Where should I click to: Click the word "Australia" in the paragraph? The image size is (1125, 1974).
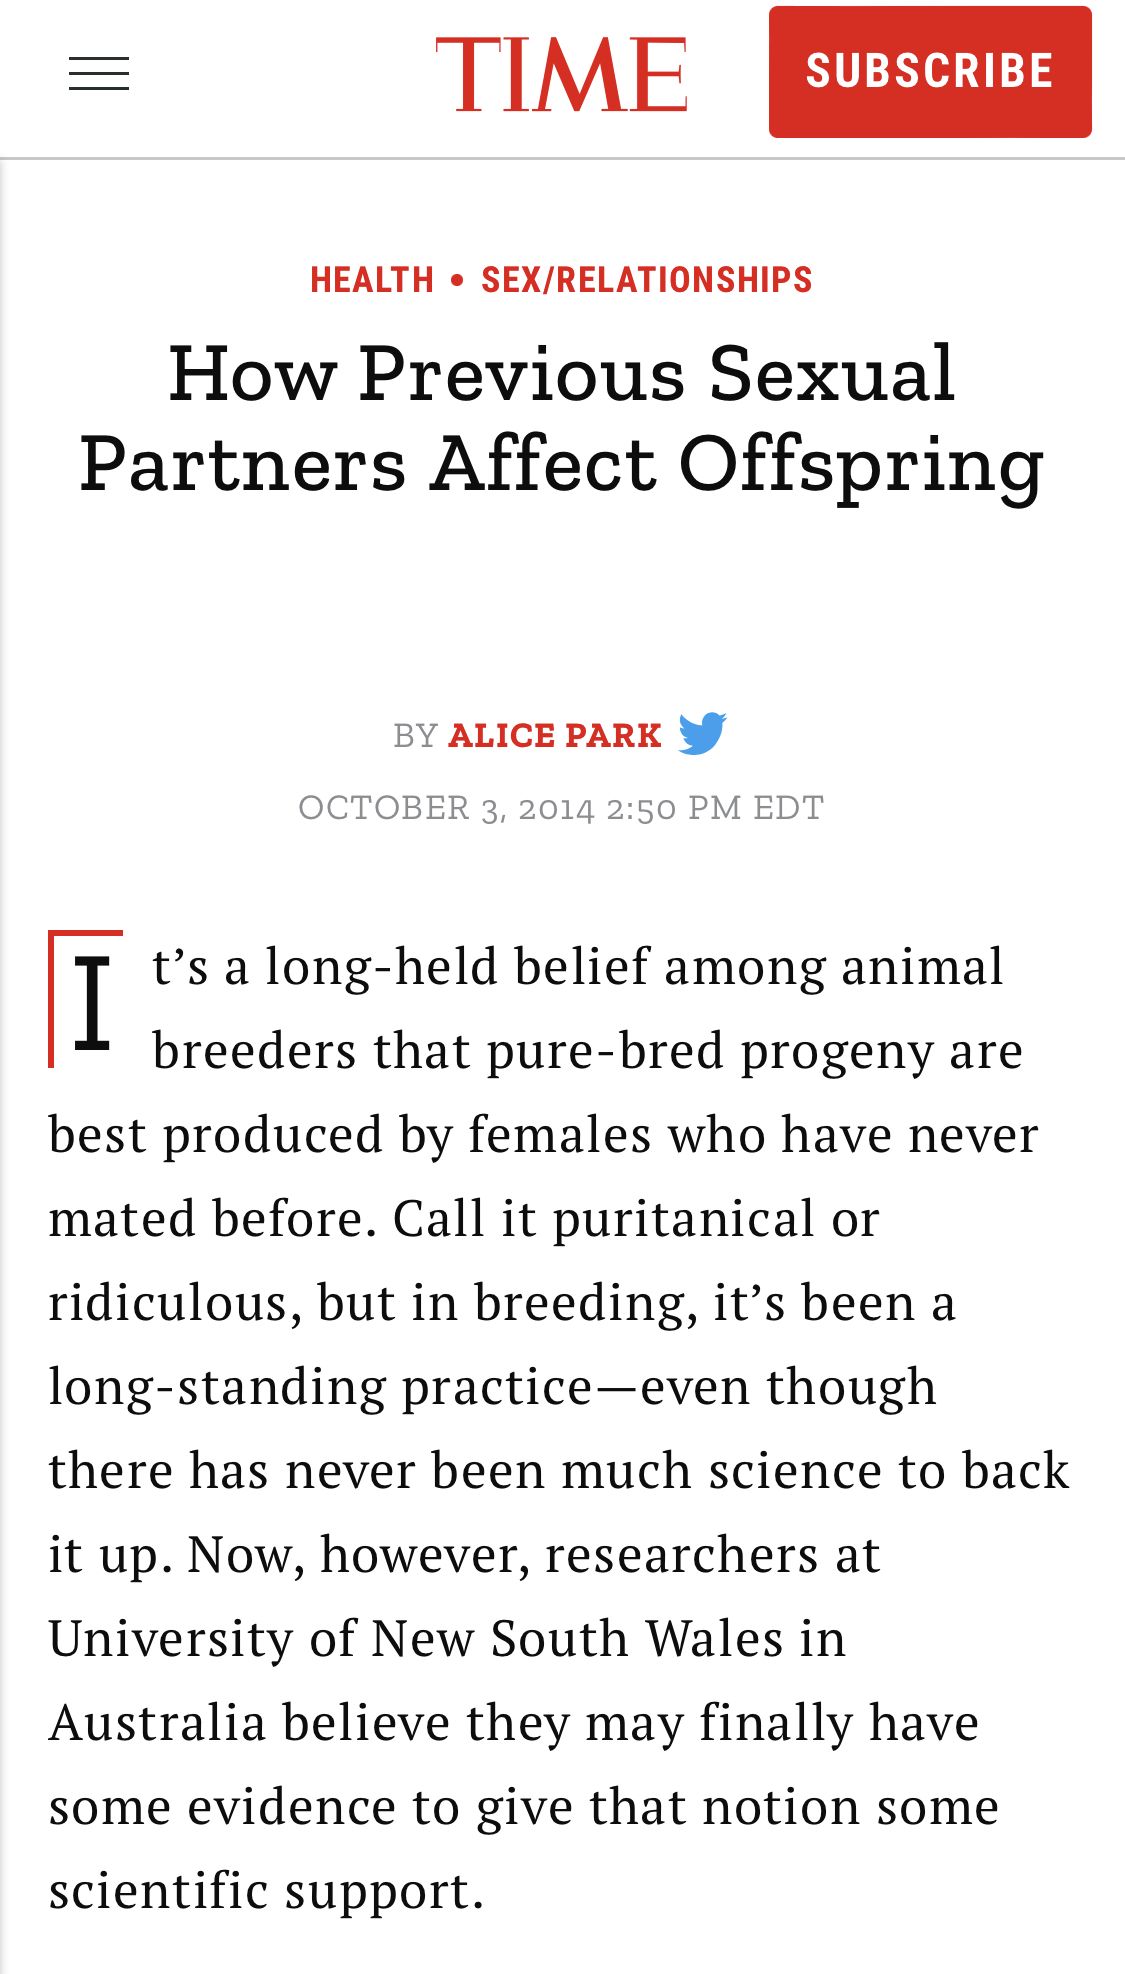[x=157, y=1723]
